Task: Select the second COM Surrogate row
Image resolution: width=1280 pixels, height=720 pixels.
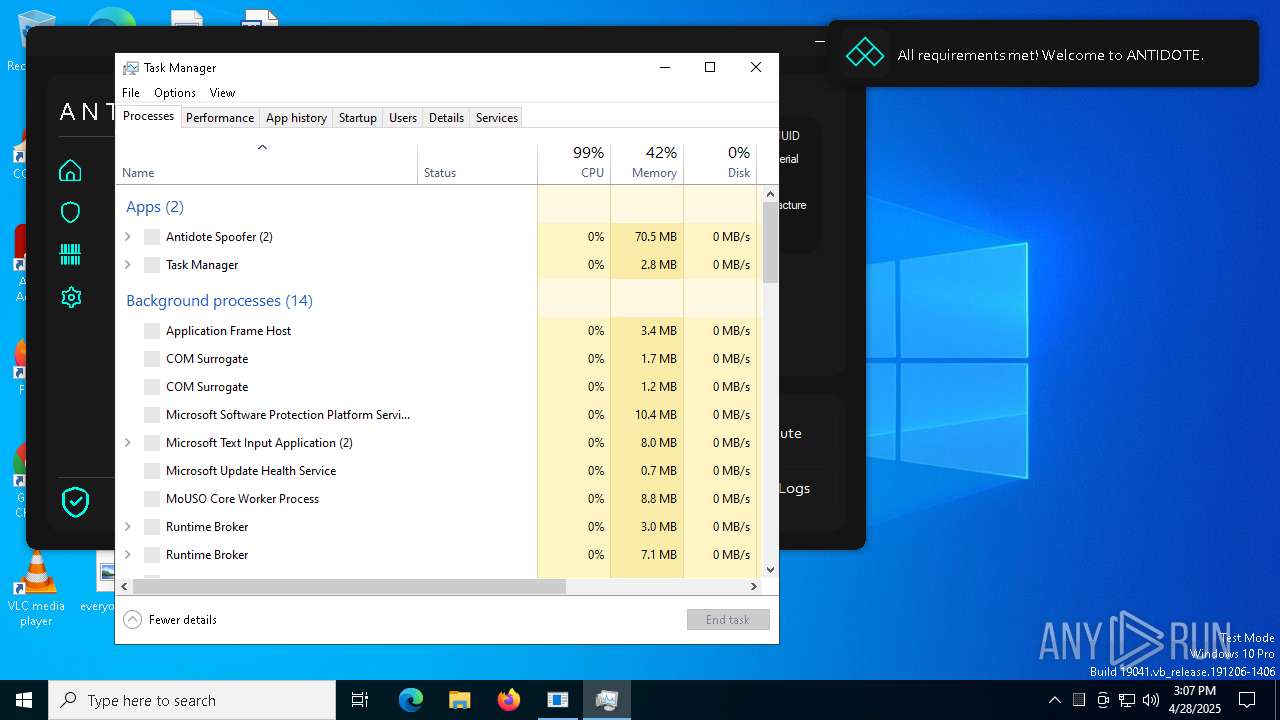Action: pyautogui.click(x=437, y=387)
